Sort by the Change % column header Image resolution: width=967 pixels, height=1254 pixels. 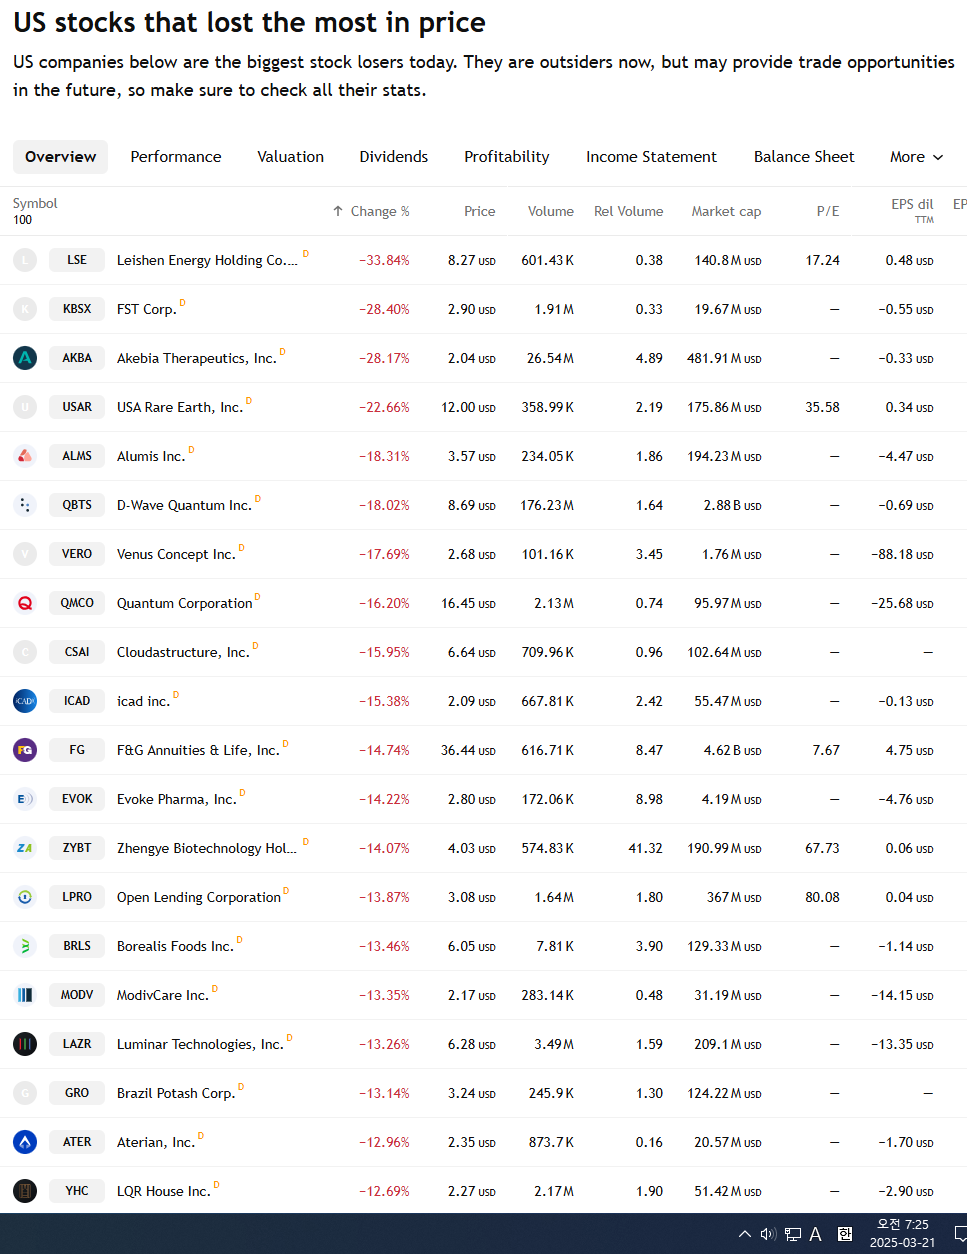click(371, 211)
